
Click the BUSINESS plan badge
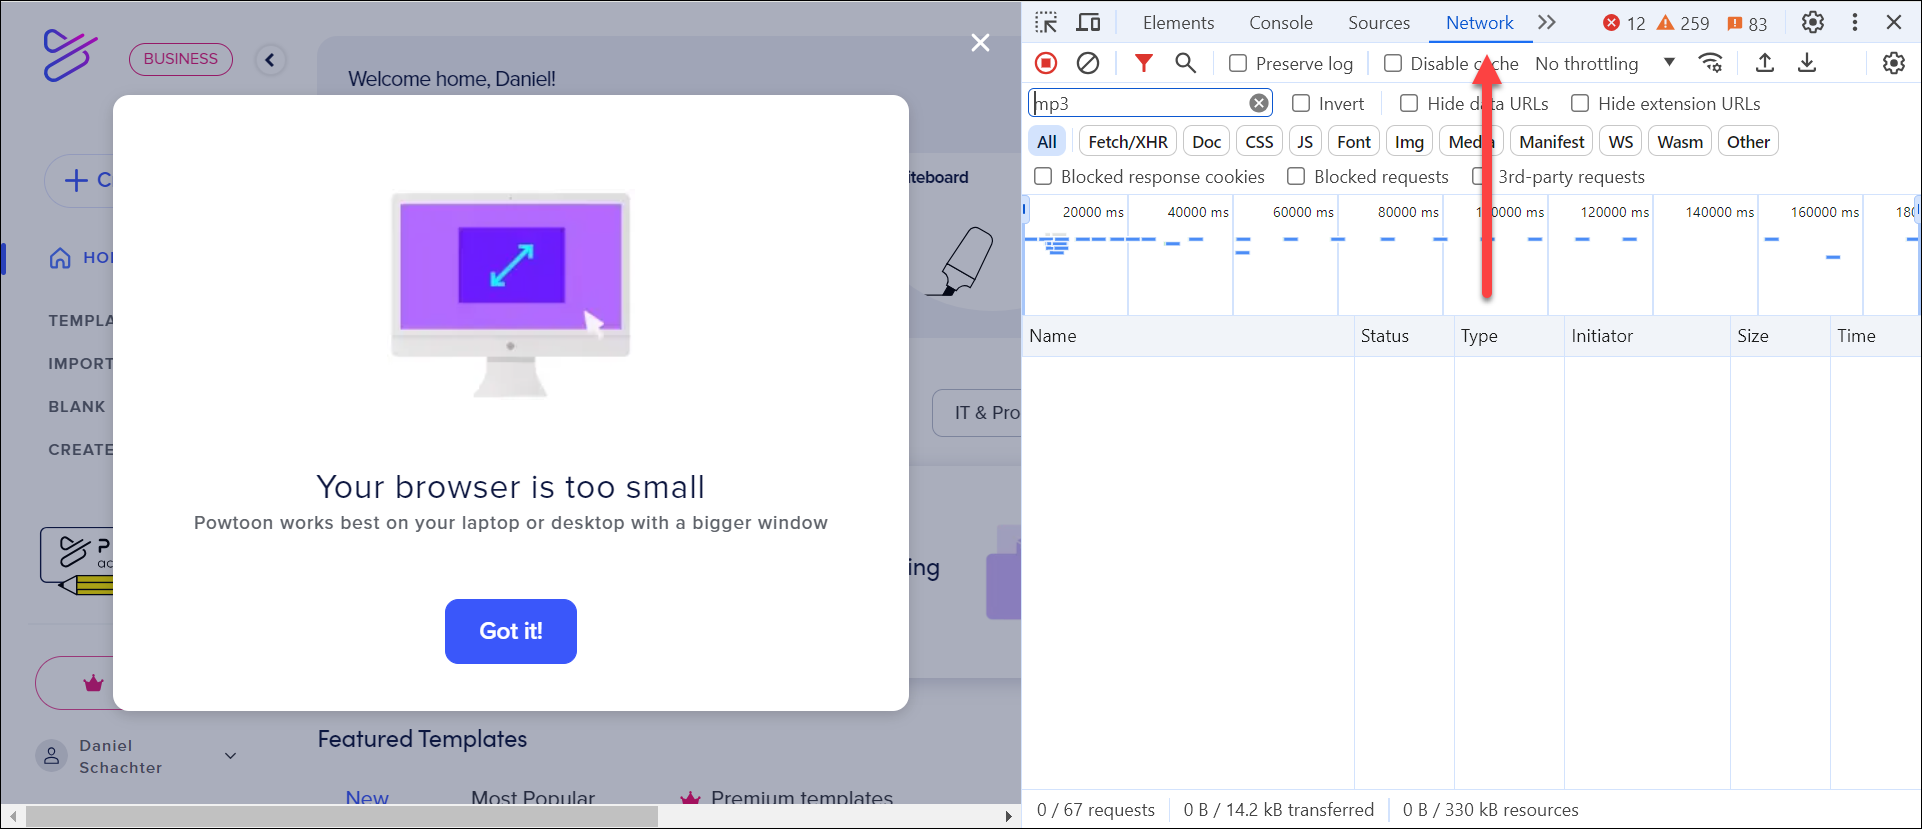coord(181,59)
